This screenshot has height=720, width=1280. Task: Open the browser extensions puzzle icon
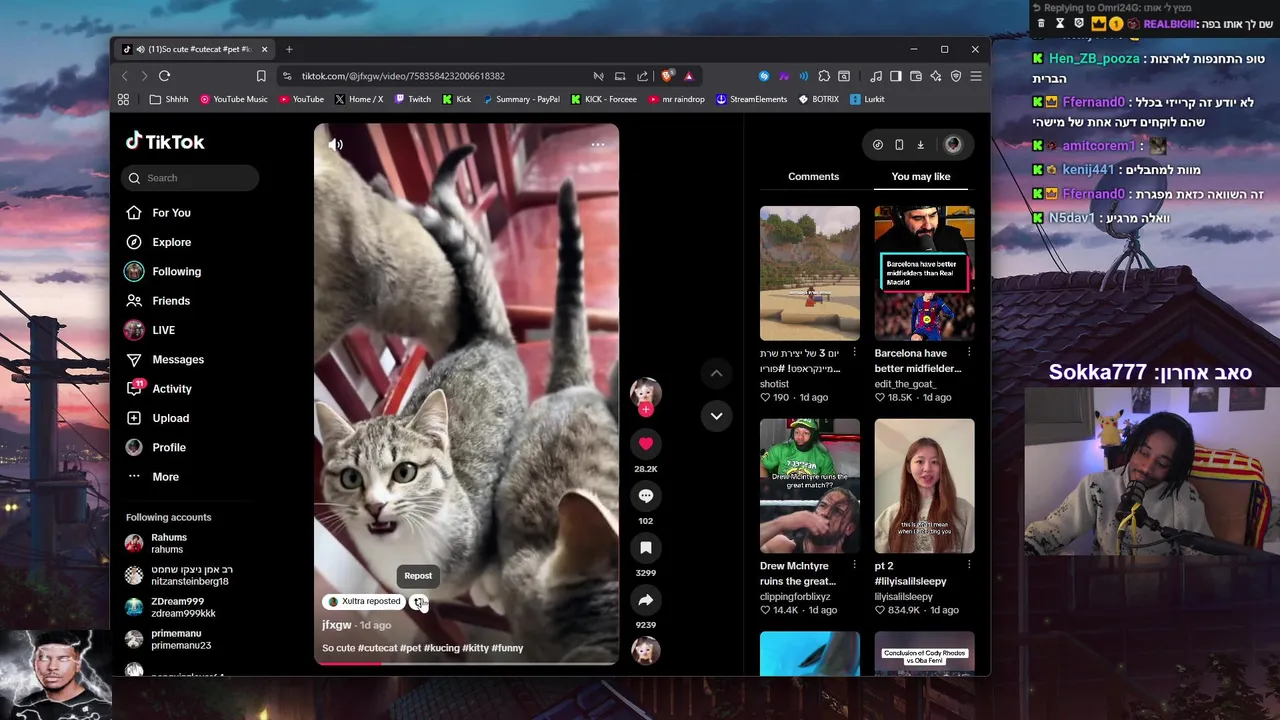824,76
